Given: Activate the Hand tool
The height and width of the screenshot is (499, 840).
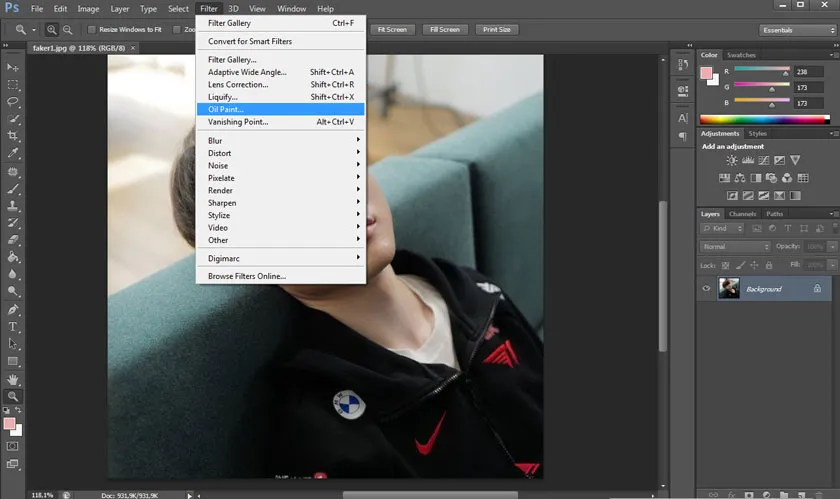Looking at the screenshot, I should pyautogui.click(x=13, y=379).
